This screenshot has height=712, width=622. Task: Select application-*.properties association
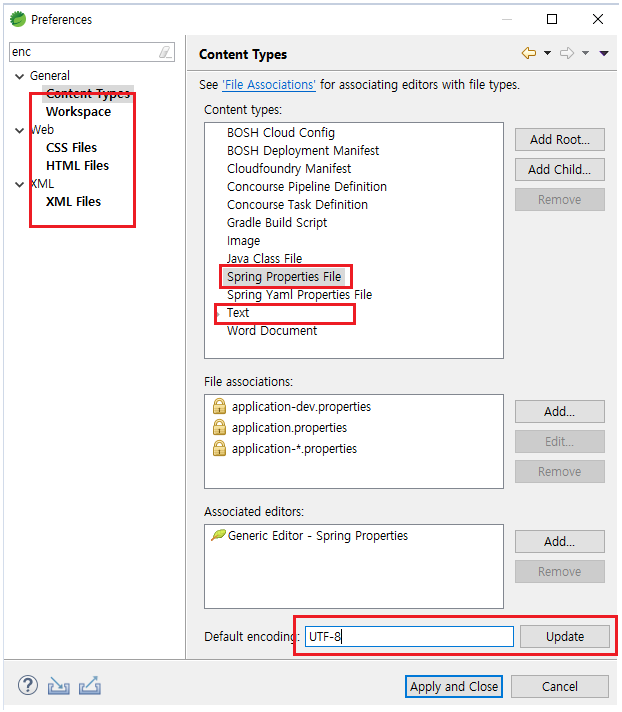(294, 448)
